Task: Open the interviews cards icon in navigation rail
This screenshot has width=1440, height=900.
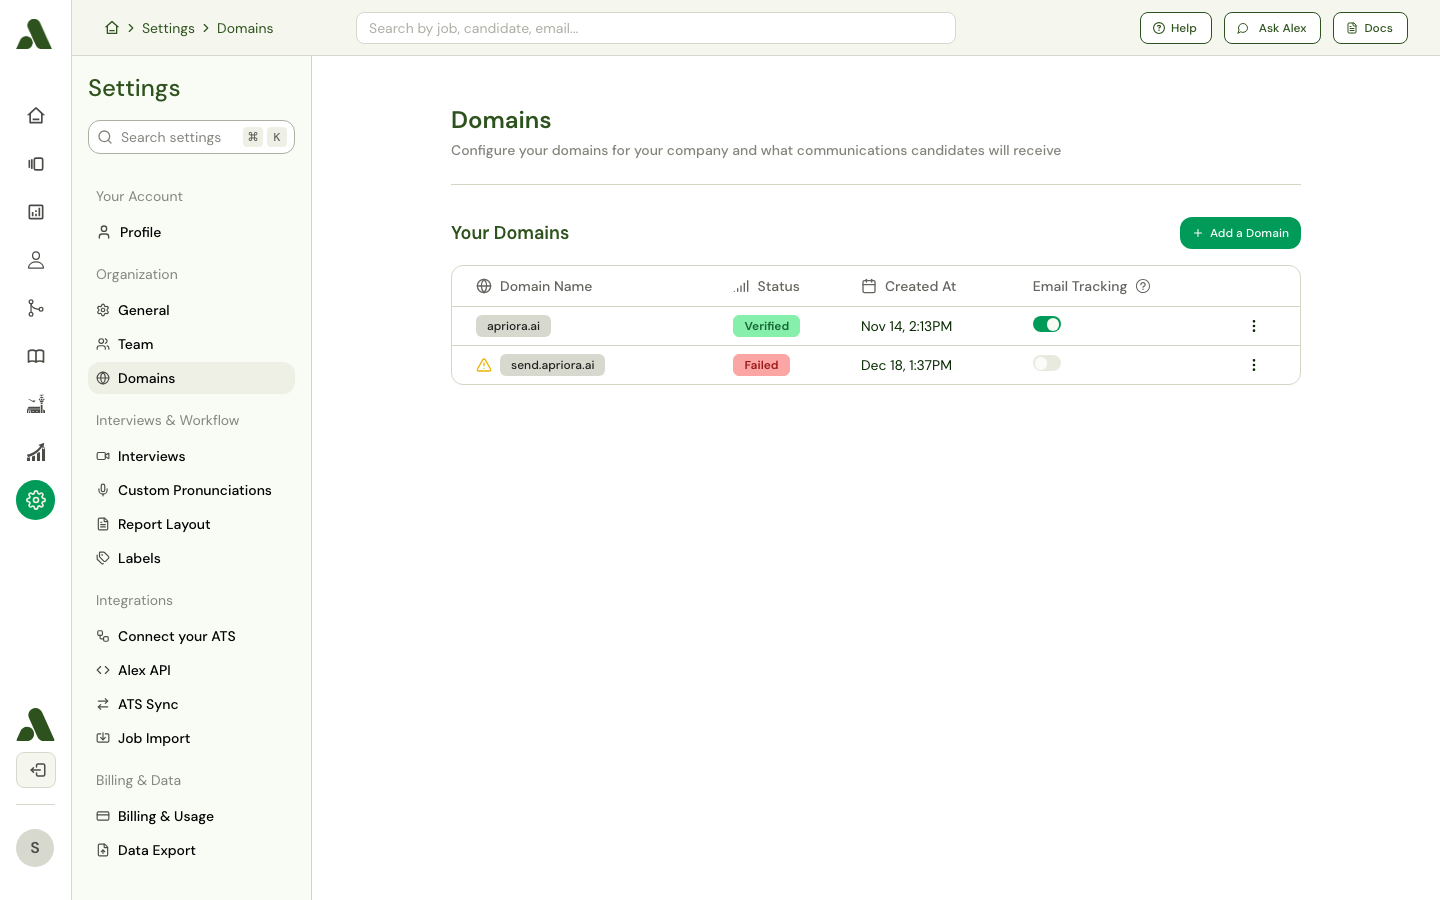Action: pyautogui.click(x=36, y=164)
